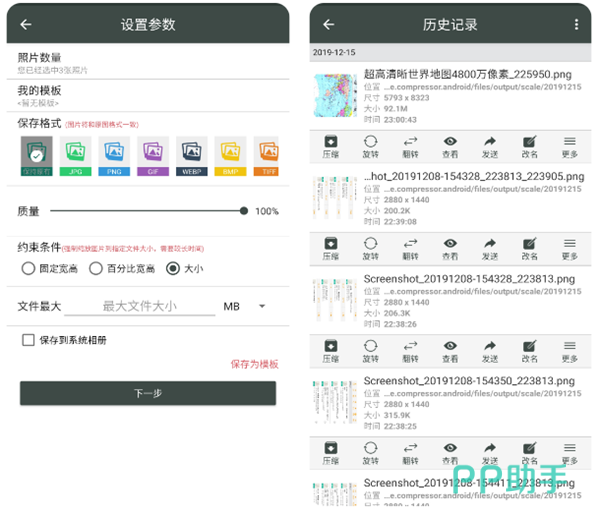The image size is (600, 515).
Task: Go back from the 设置参数 screen
Action: [26, 24]
